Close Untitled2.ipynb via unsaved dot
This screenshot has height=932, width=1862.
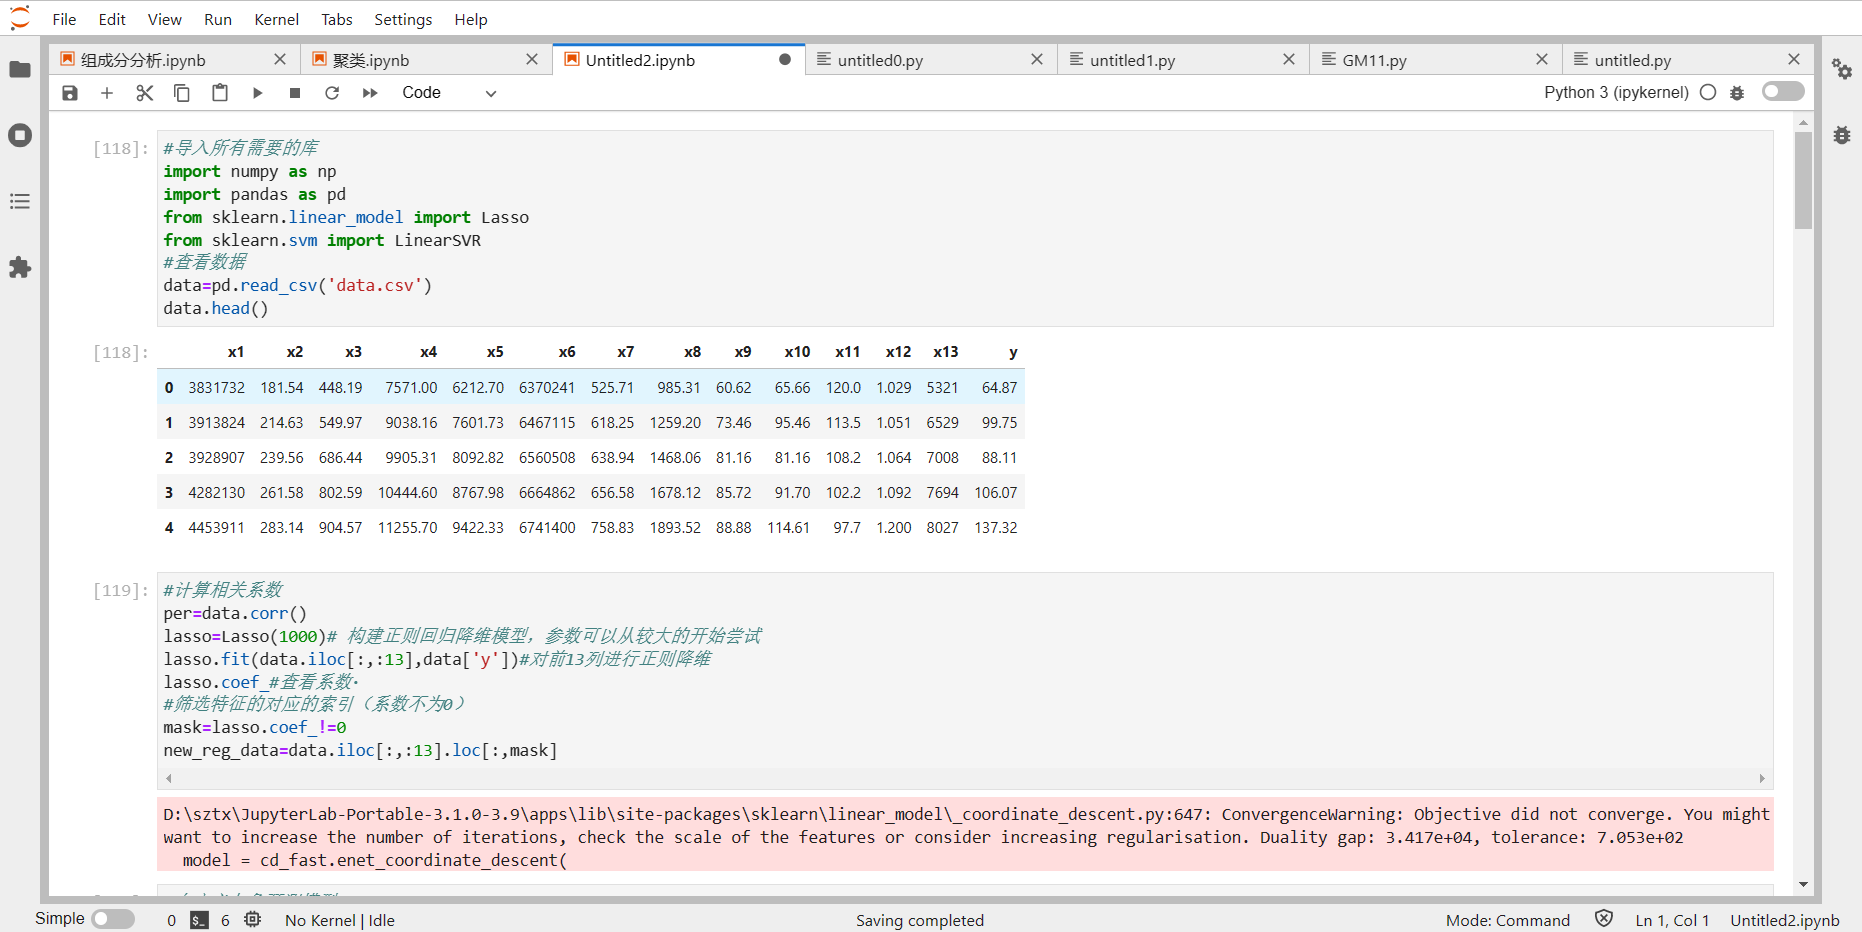(x=785, y=60)
